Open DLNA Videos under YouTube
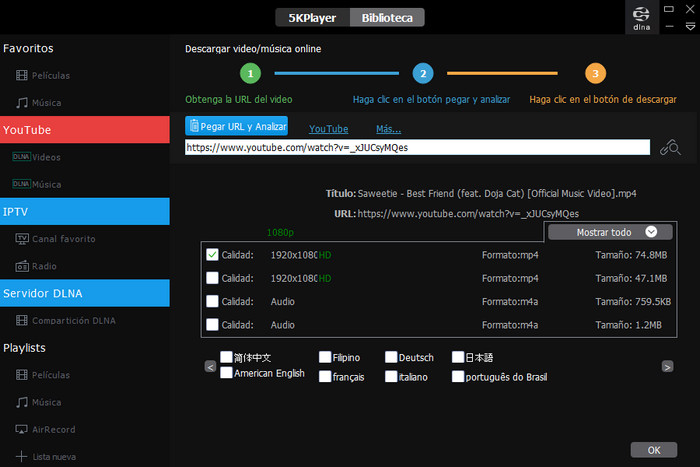Viewport: 700px width, 467px height. coord(37,157)
